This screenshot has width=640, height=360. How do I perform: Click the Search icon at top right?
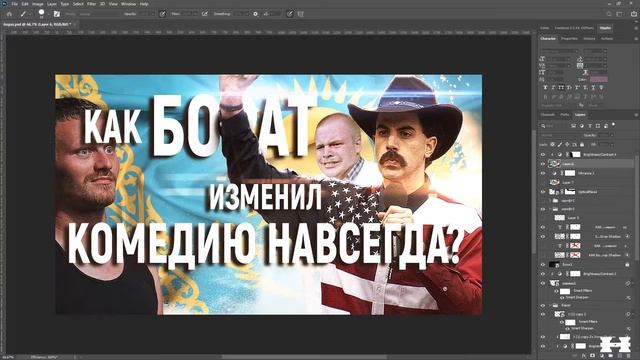pyautogui.click(x=609, y=13)
